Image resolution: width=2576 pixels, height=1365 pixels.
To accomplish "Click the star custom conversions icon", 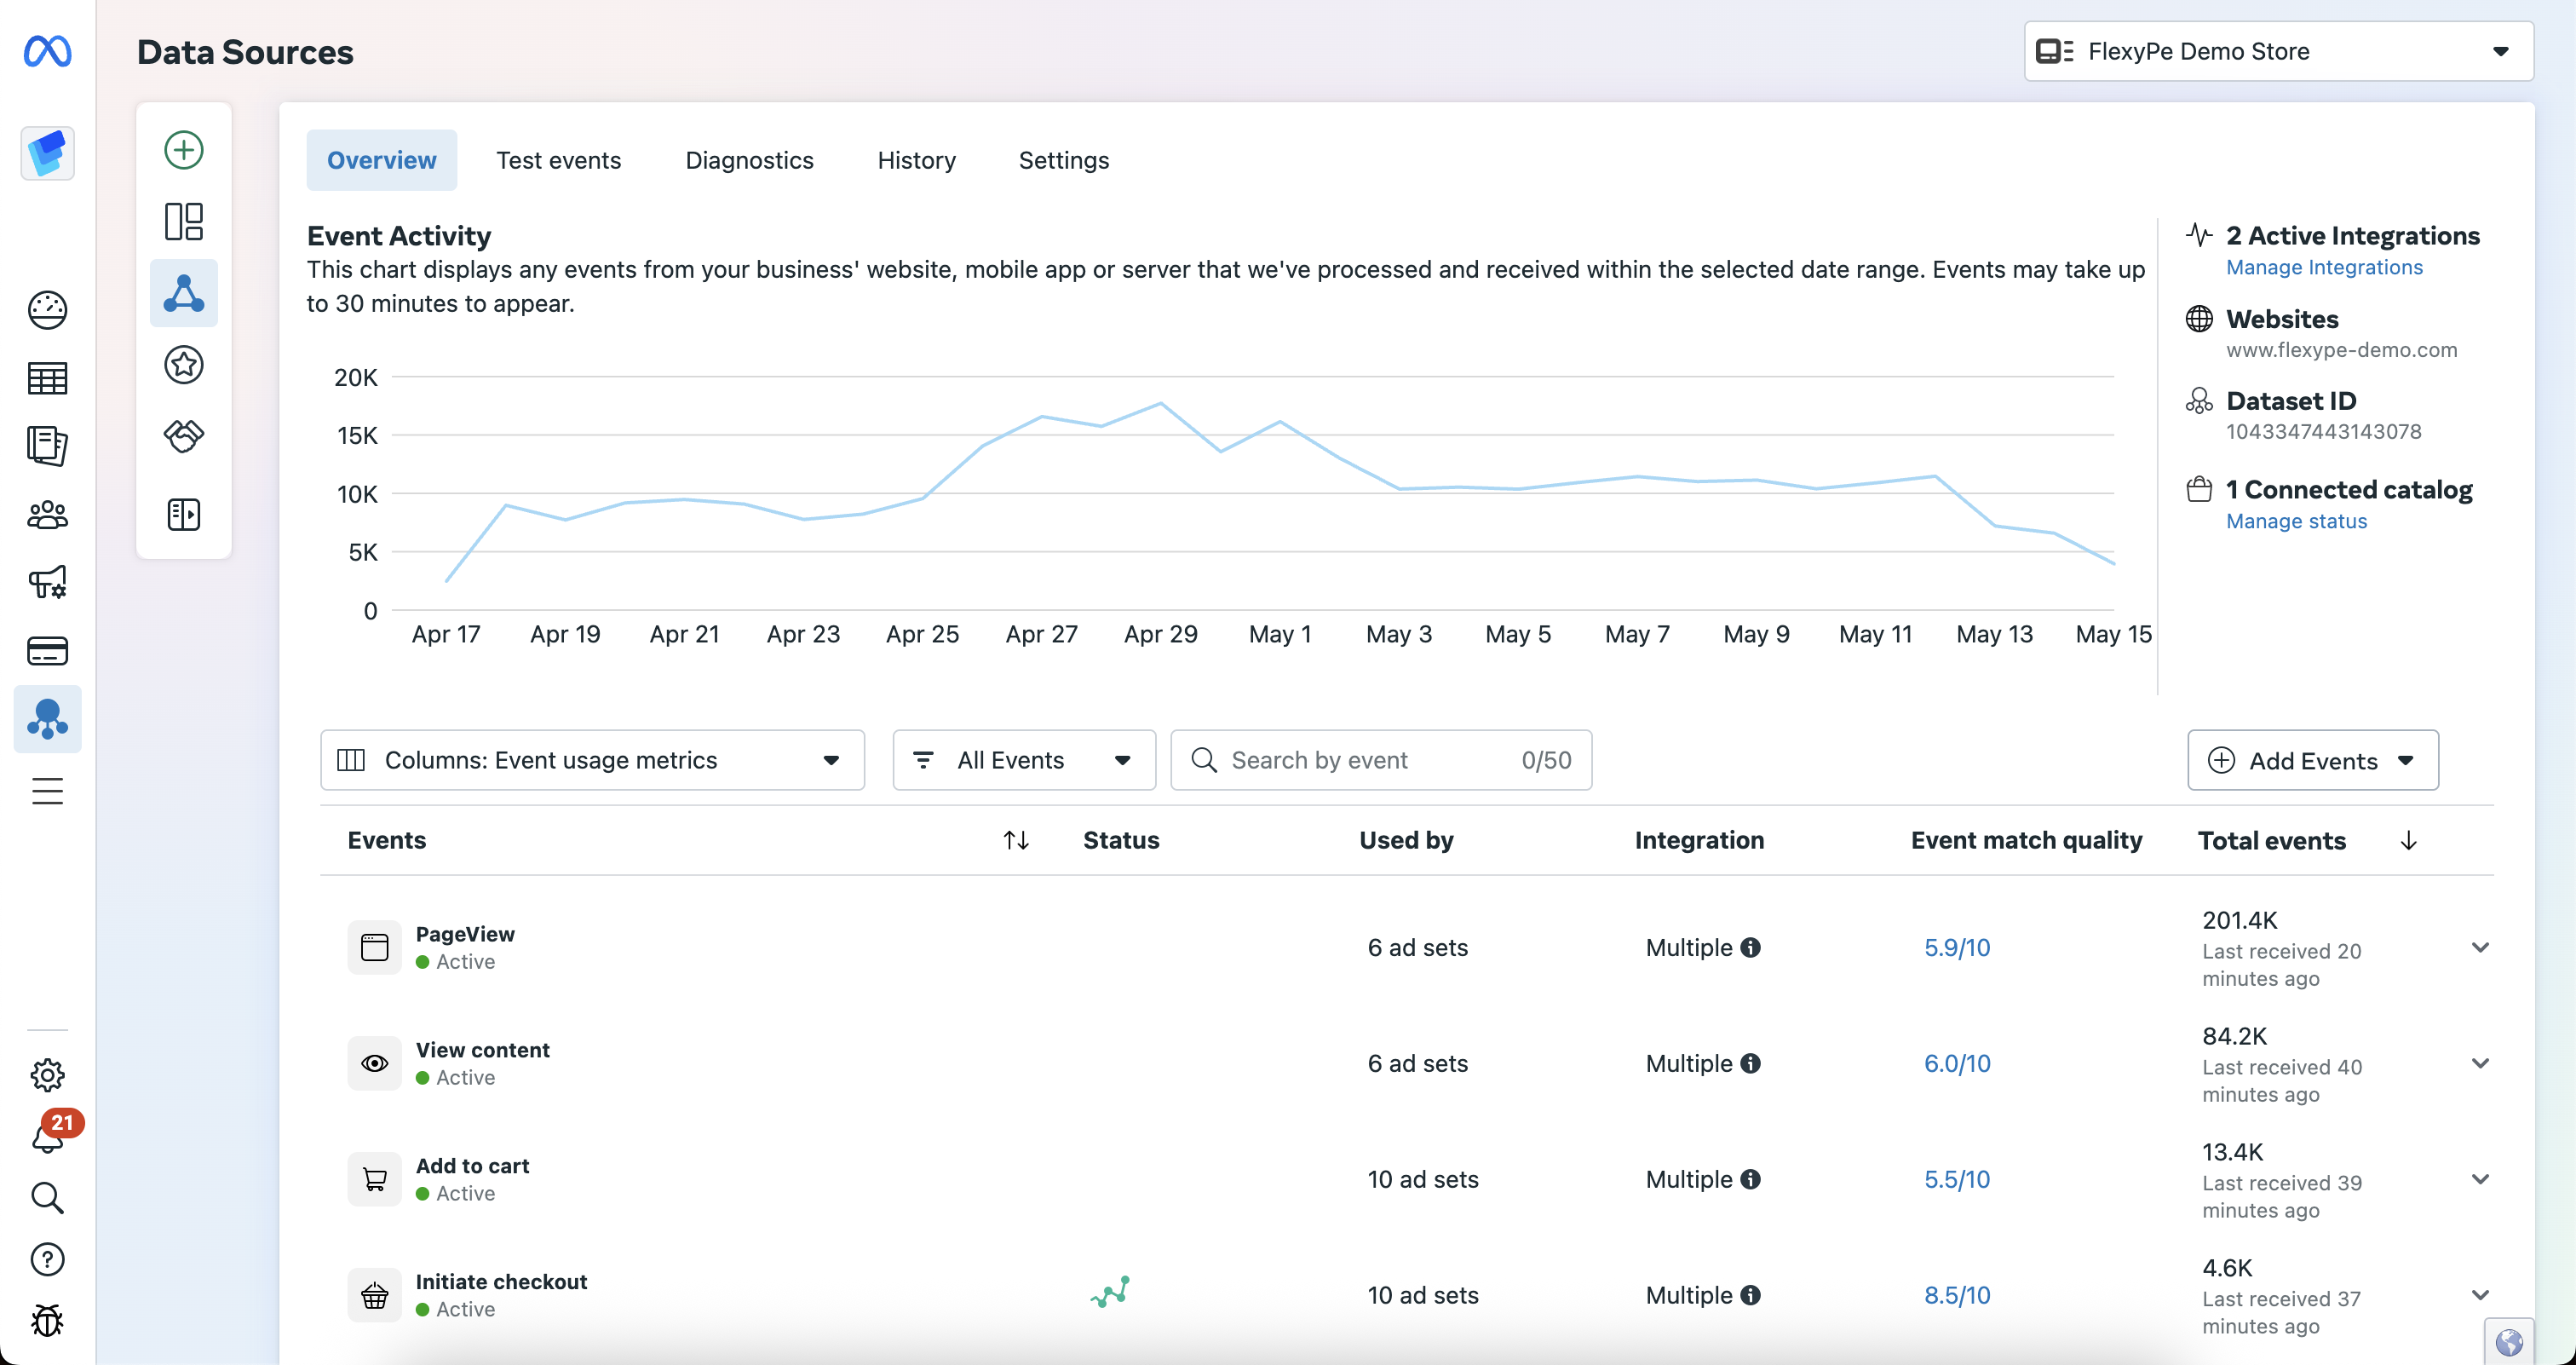I will pos(183,365).
